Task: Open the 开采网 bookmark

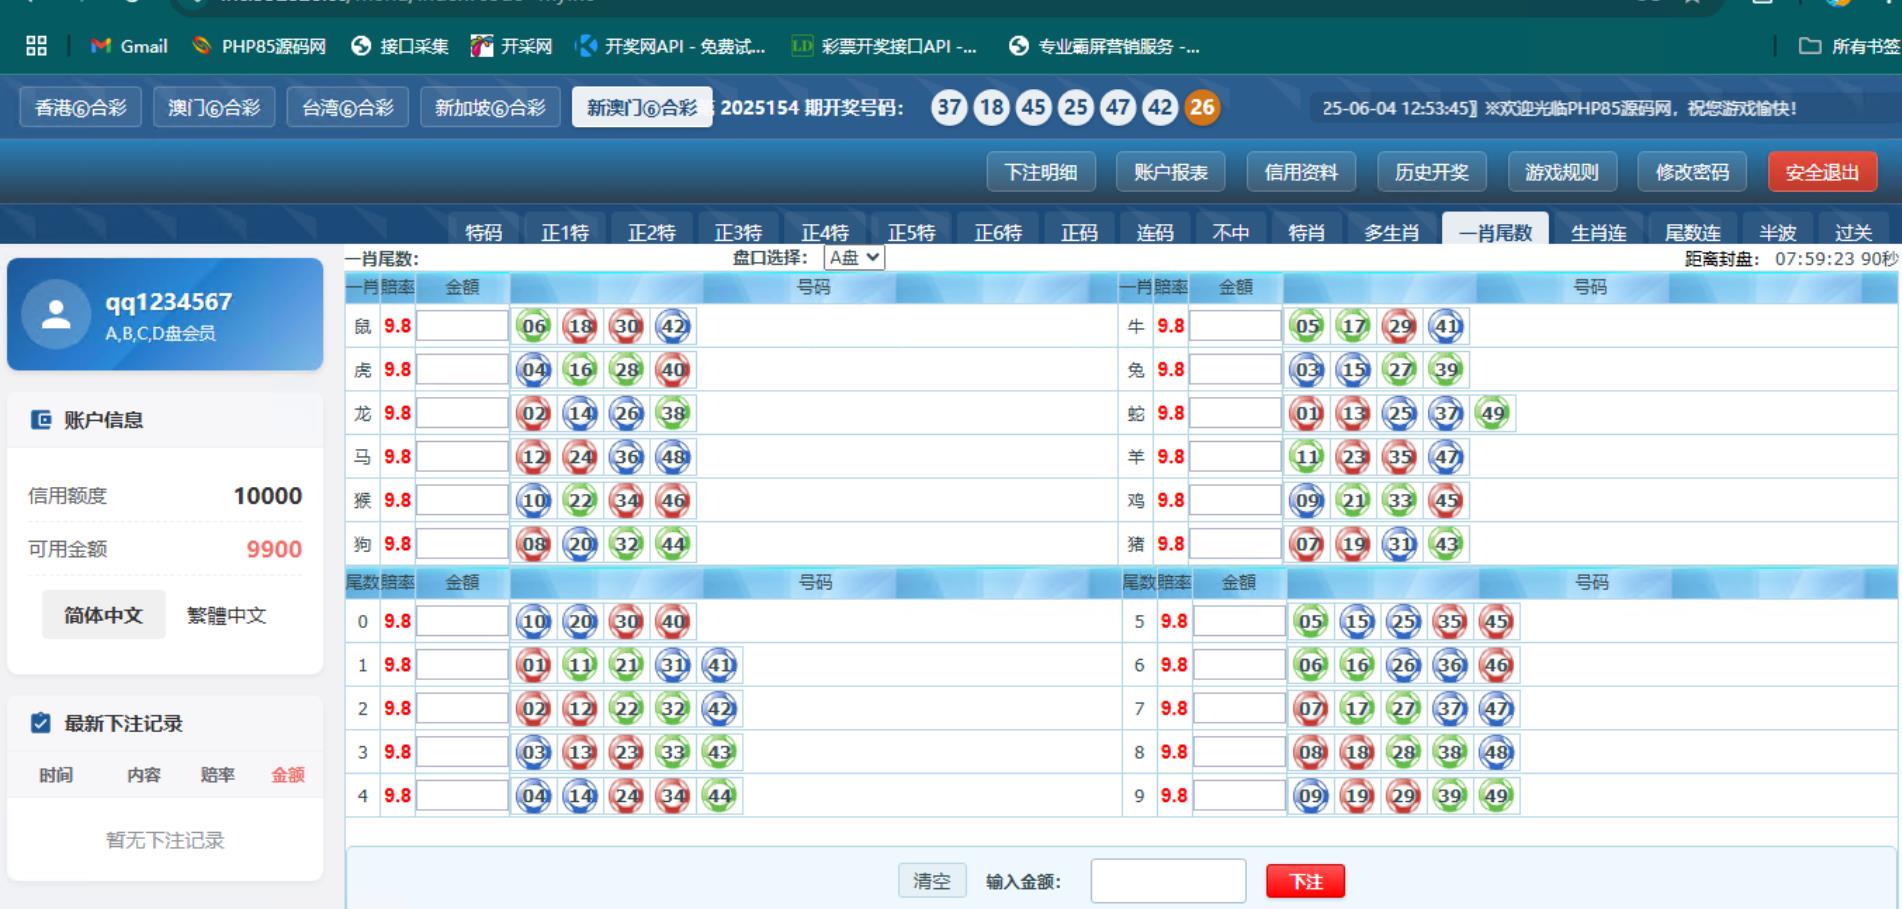Action: click(511, 46)
